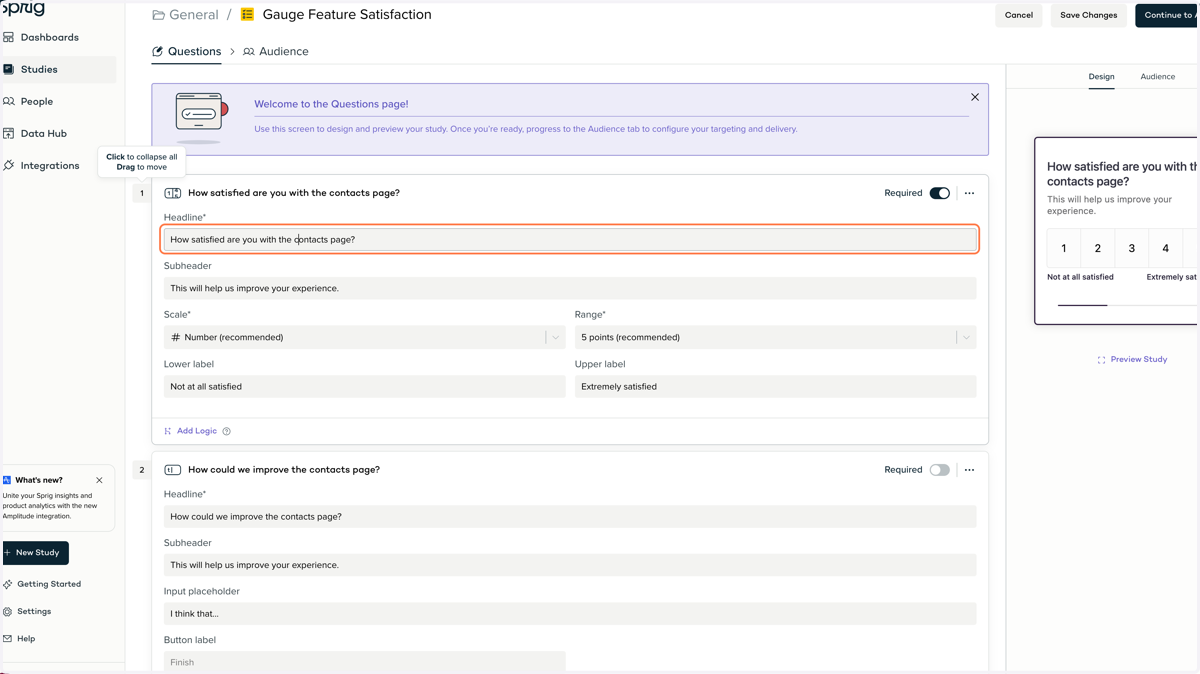This screenshot has width=1200, height=674.
Task: Open the more options menu for question 1
Action: [969, 193]
